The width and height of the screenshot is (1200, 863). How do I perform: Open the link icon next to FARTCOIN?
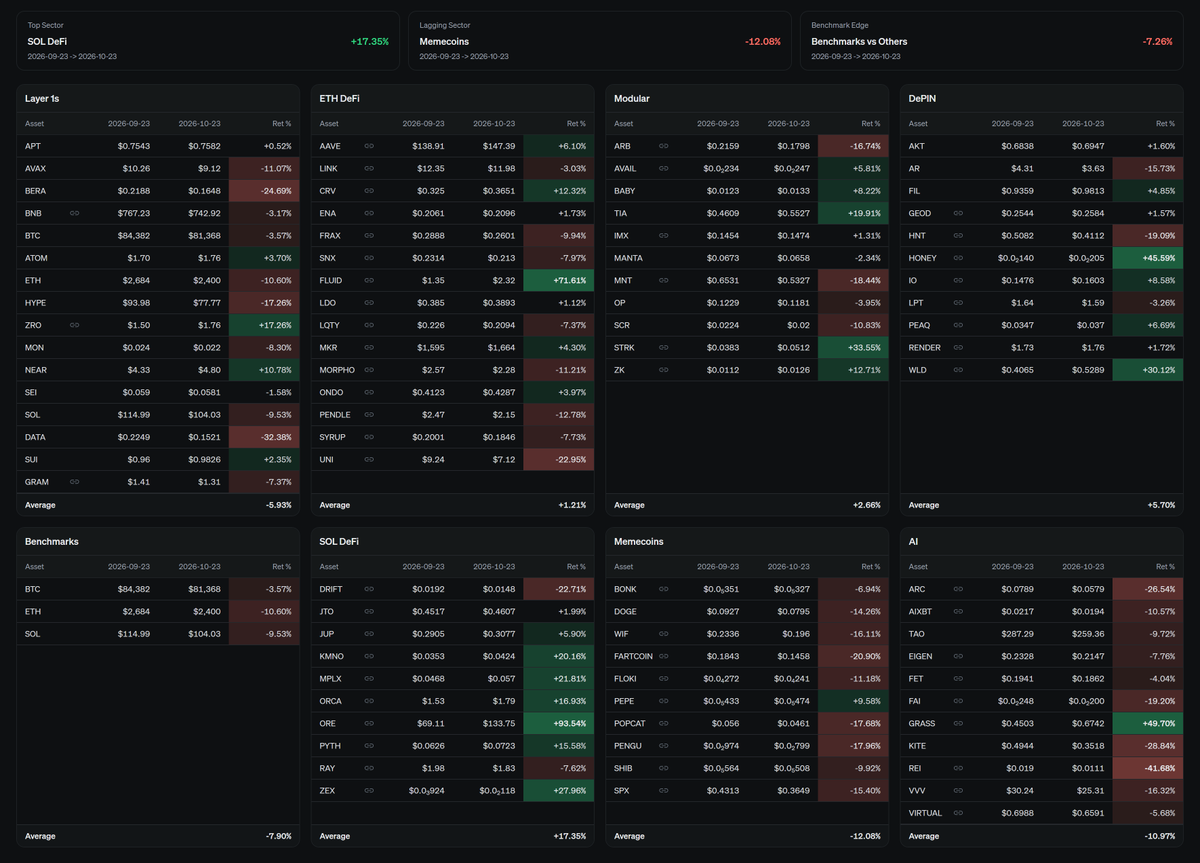click(664, 656)
